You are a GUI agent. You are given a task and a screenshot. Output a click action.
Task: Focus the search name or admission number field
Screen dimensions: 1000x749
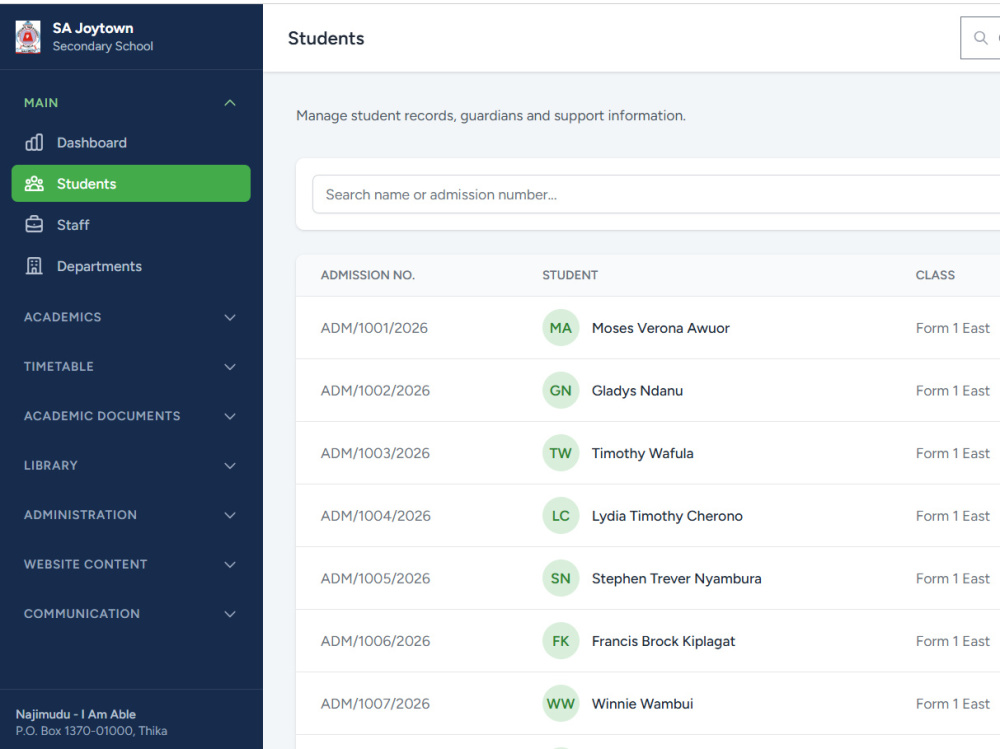(656, 195)
